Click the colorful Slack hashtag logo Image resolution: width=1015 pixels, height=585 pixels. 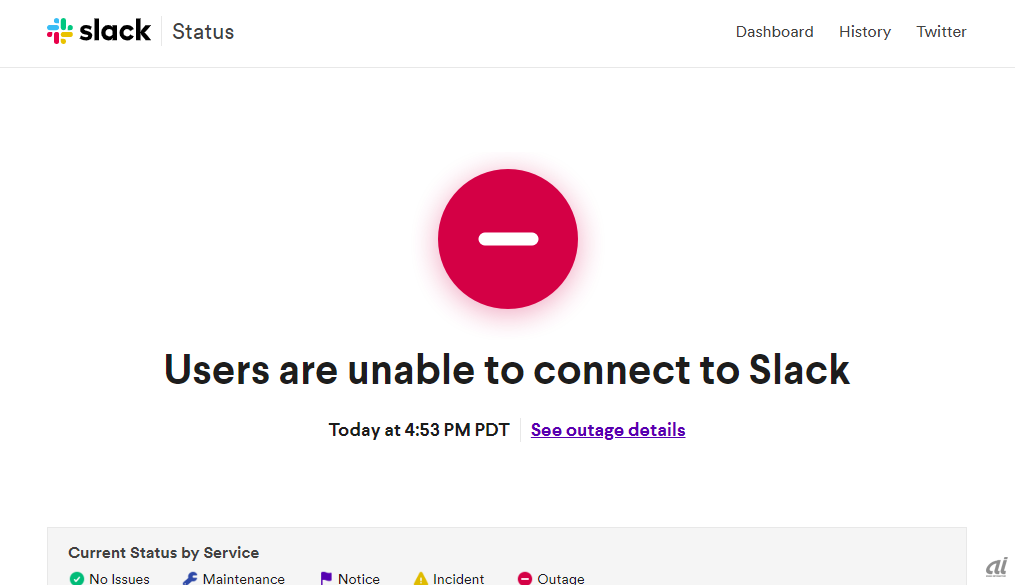pyautogui.click(x=60, y=31)
